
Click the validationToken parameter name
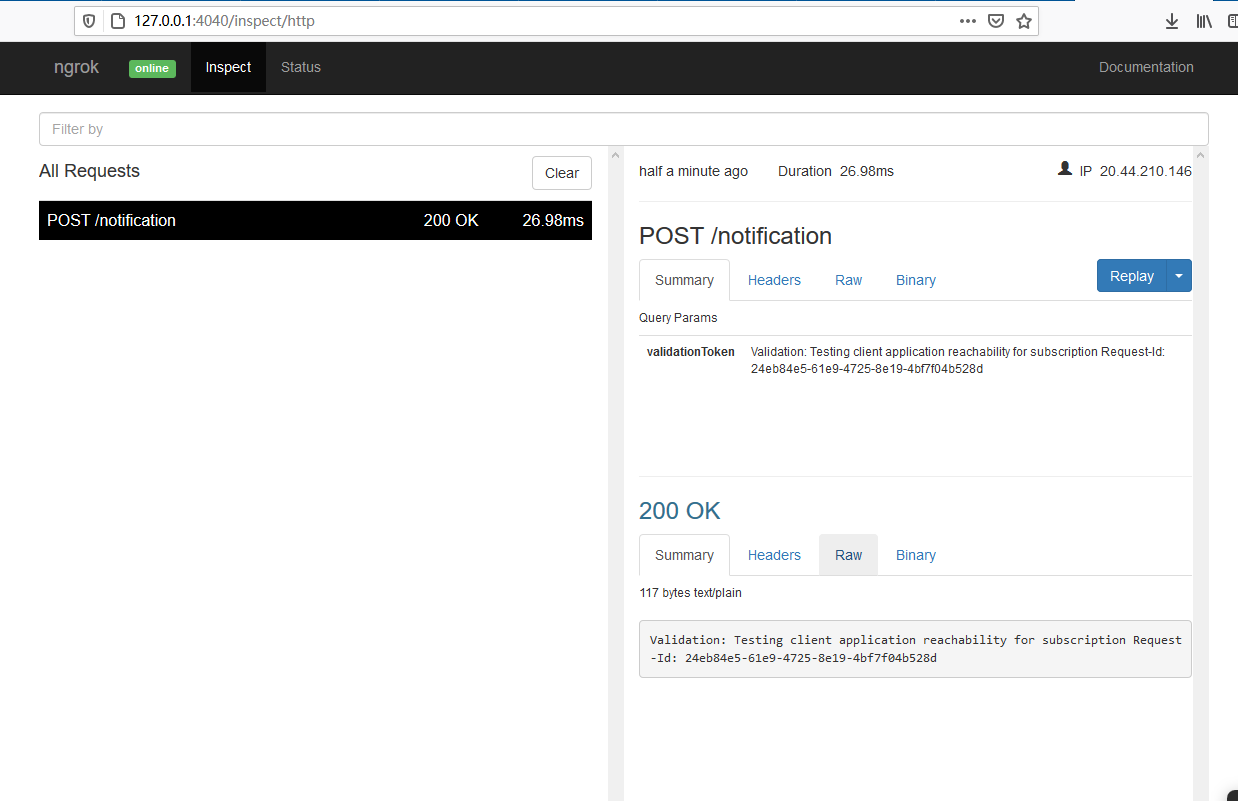pyautogui.click(x=691, y=352)
